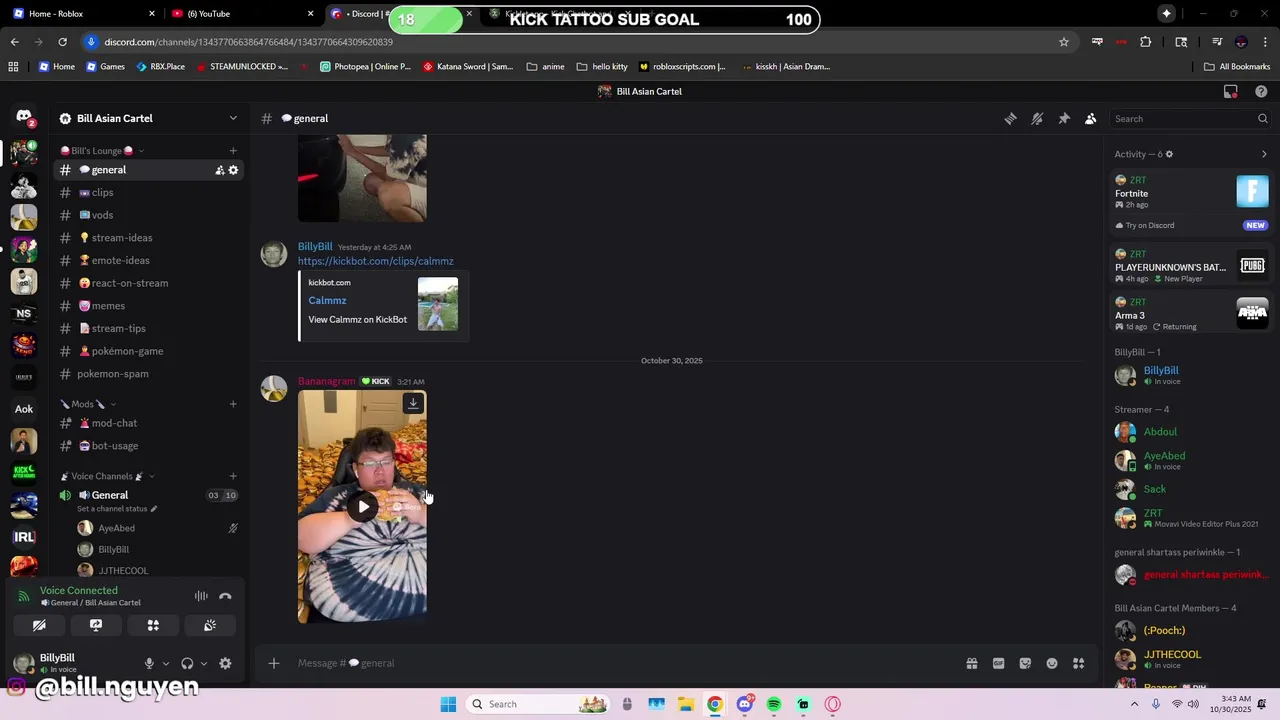
Task: Open apps launcher in message bar
Action: click(x=1078, y=663)
